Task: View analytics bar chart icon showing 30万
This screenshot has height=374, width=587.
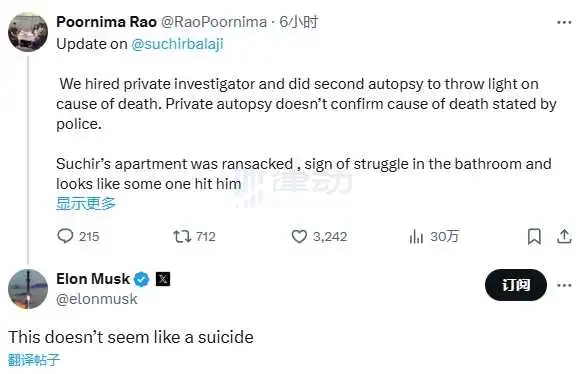Action: [416, 236]
